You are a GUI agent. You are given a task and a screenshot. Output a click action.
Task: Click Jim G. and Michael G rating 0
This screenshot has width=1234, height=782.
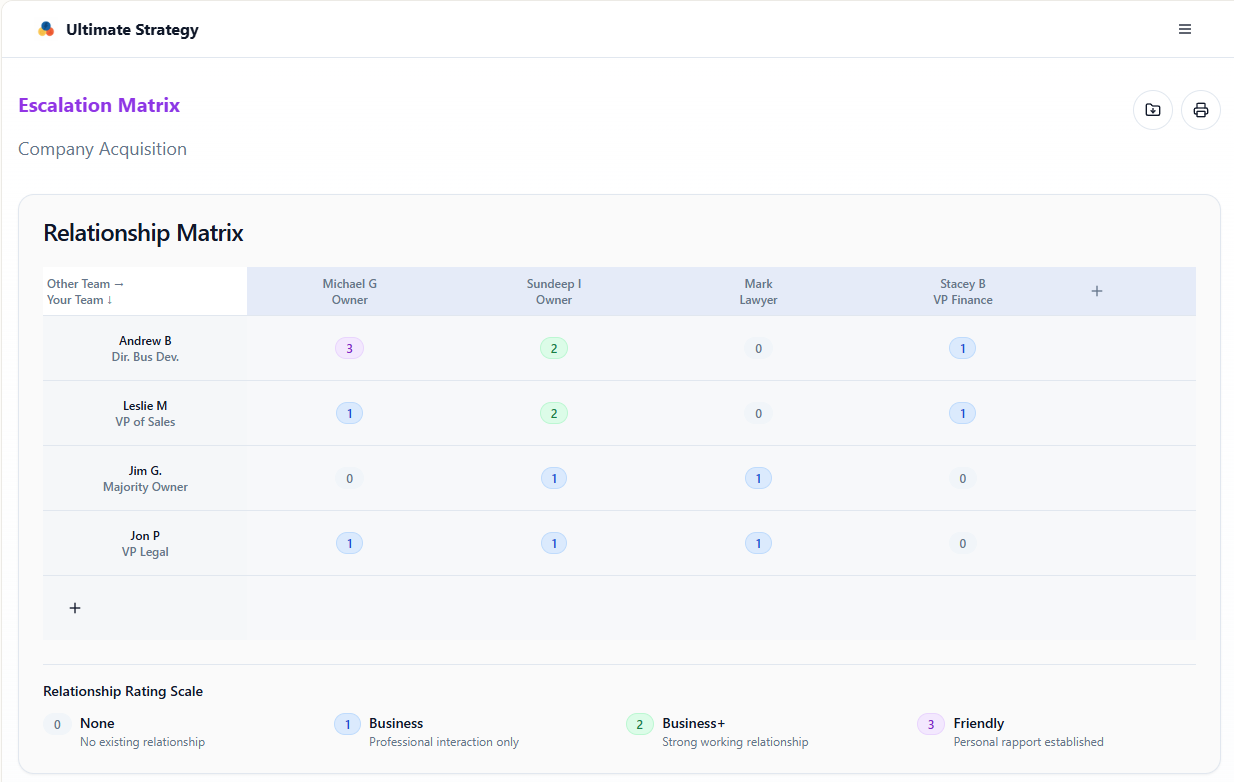(x=349, y=479)
